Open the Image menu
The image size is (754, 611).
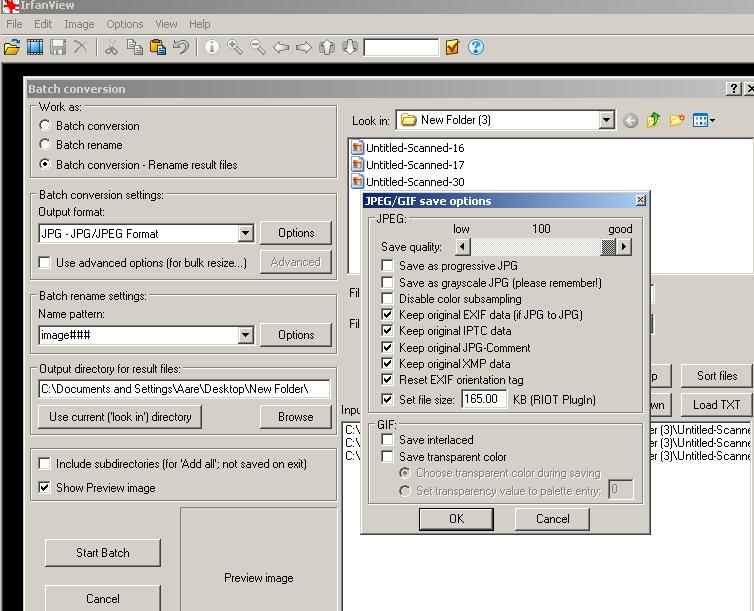[x=79, y=24]
